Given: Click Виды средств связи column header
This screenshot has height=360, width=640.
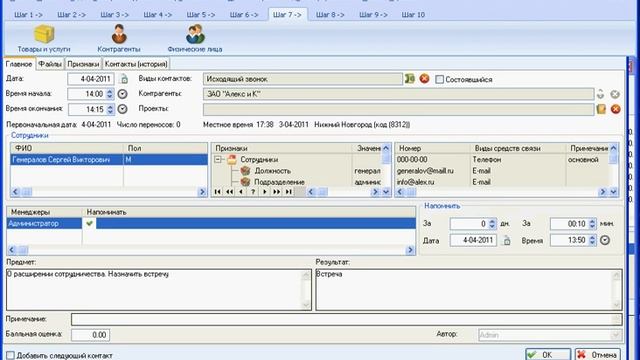Looking at the screenshot, I should [518, 148].
